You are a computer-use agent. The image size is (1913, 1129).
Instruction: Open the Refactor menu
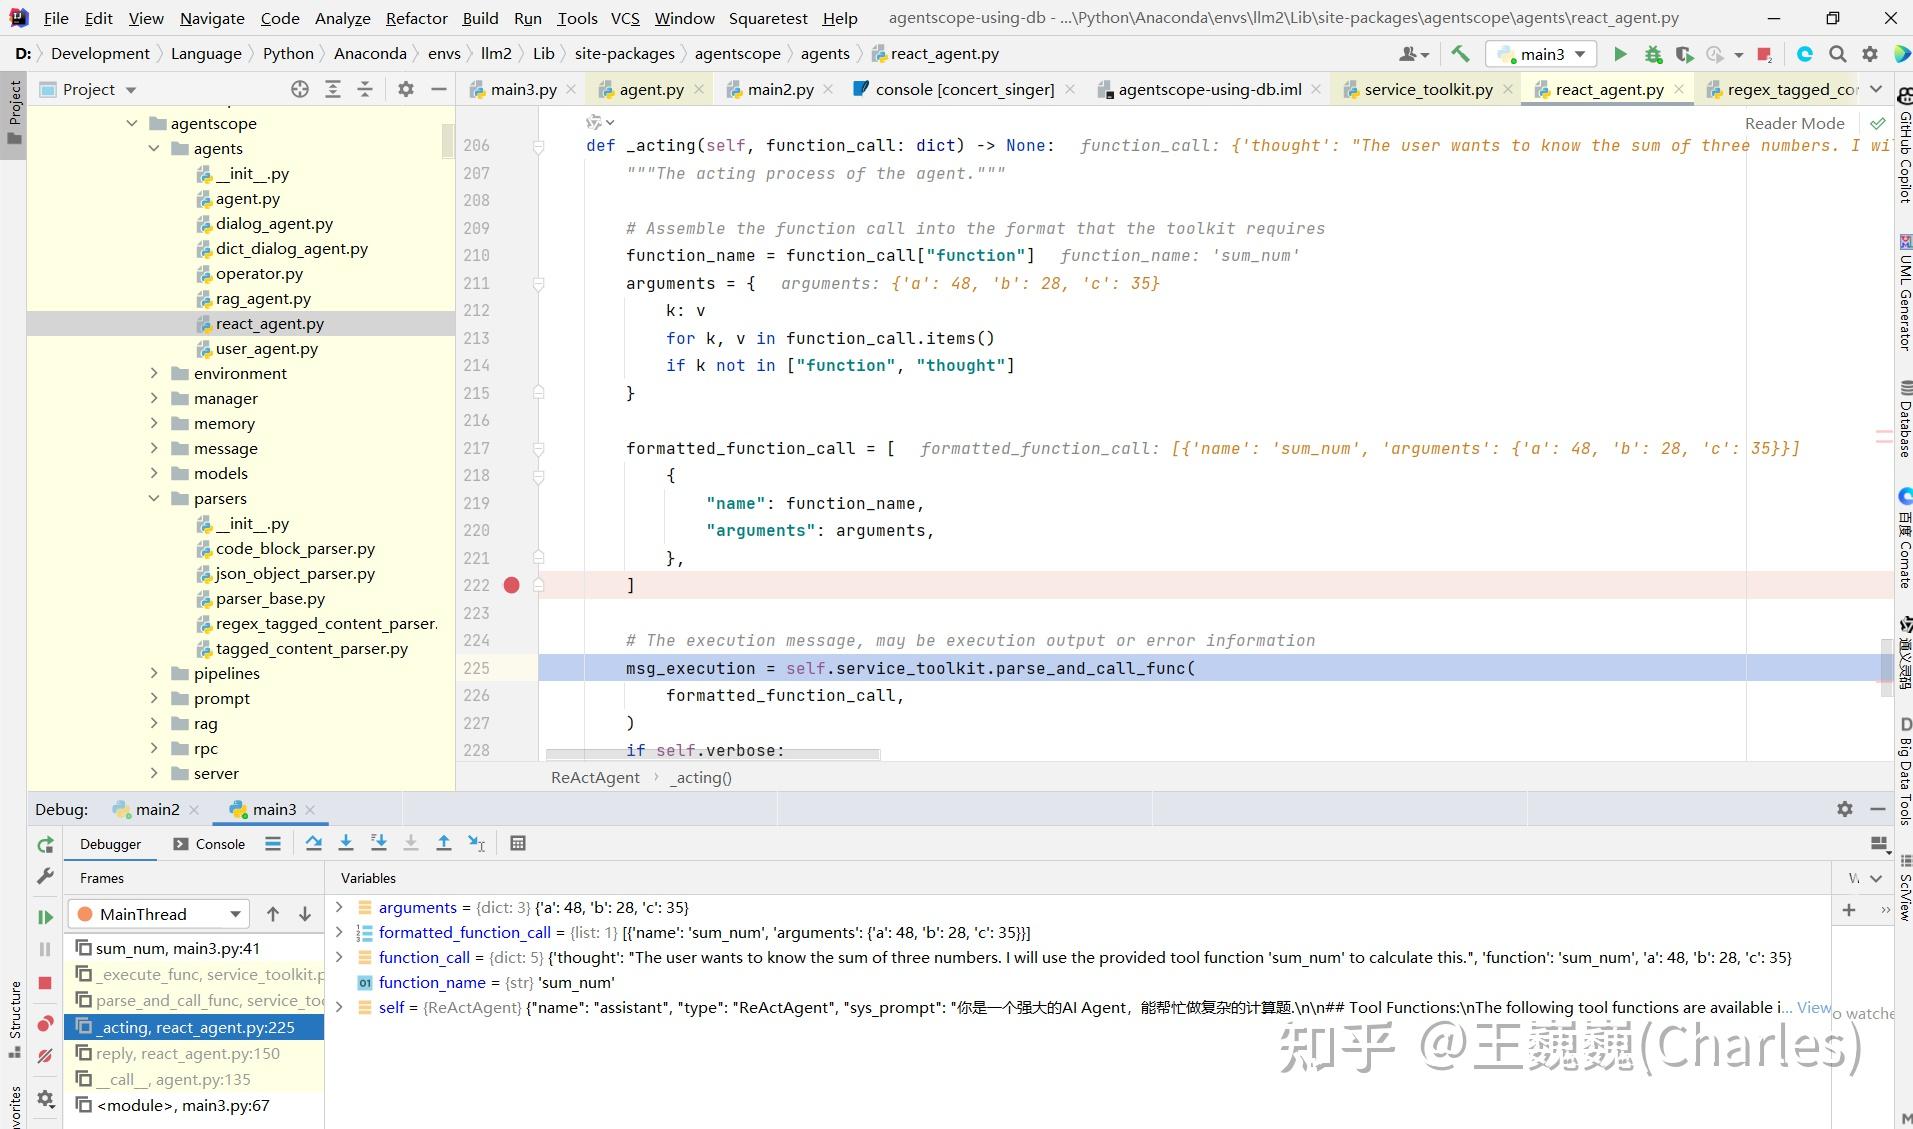coord(416,18)
